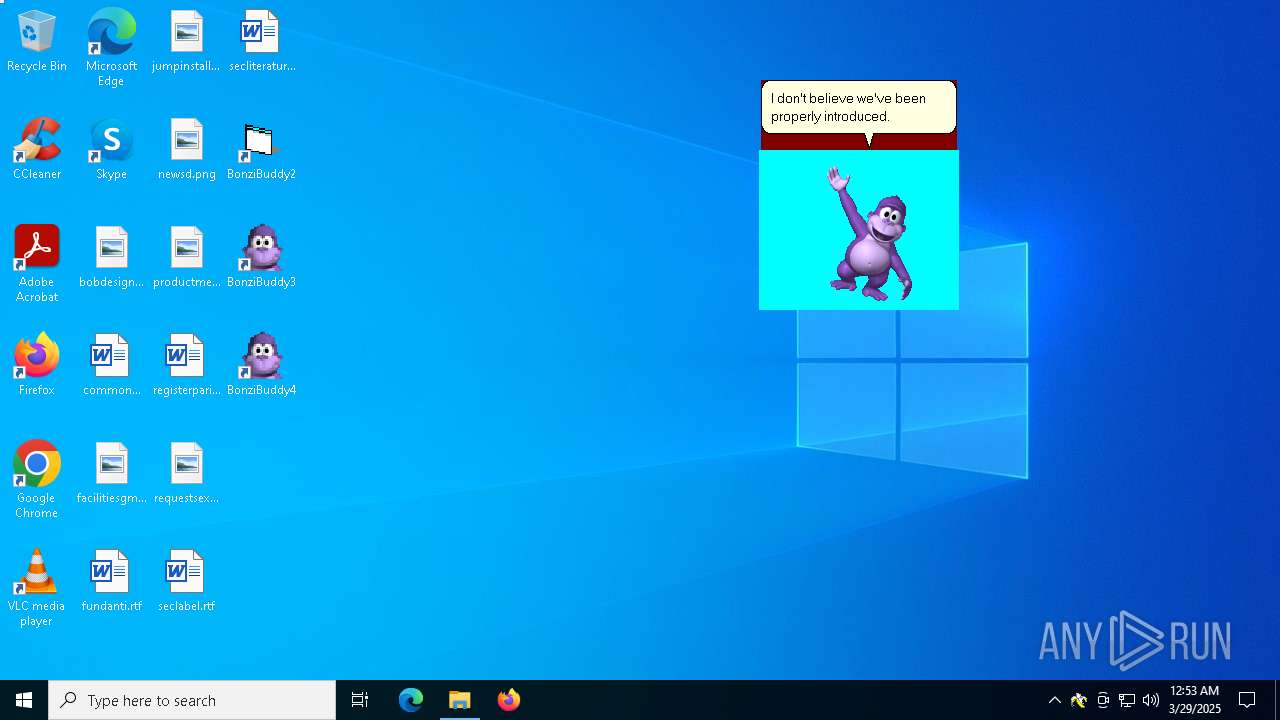Select the facilitiesgm image file icon

pos(111,473)
